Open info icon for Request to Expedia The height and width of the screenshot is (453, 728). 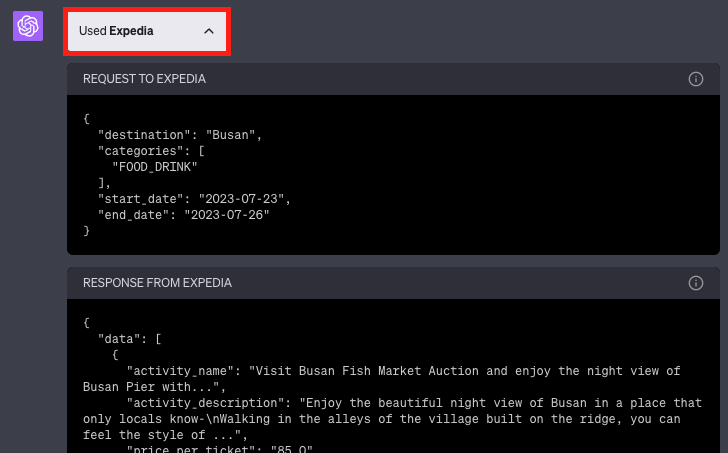696,79
